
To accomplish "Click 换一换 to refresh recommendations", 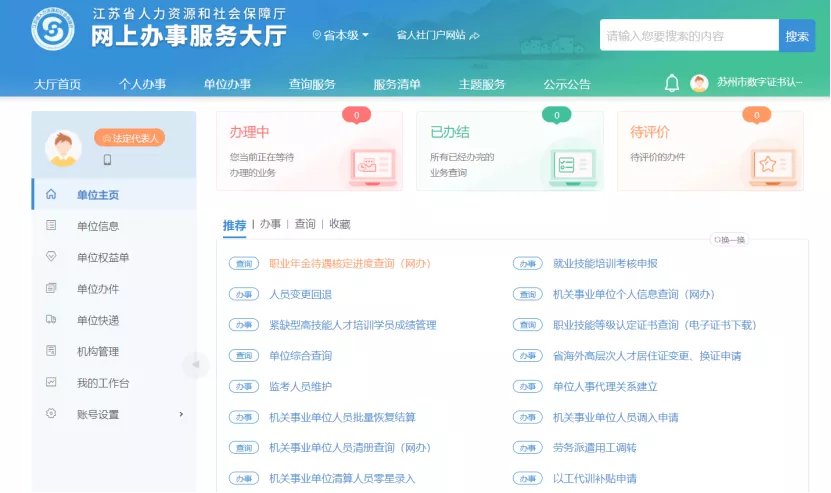I will pos(729,240).
